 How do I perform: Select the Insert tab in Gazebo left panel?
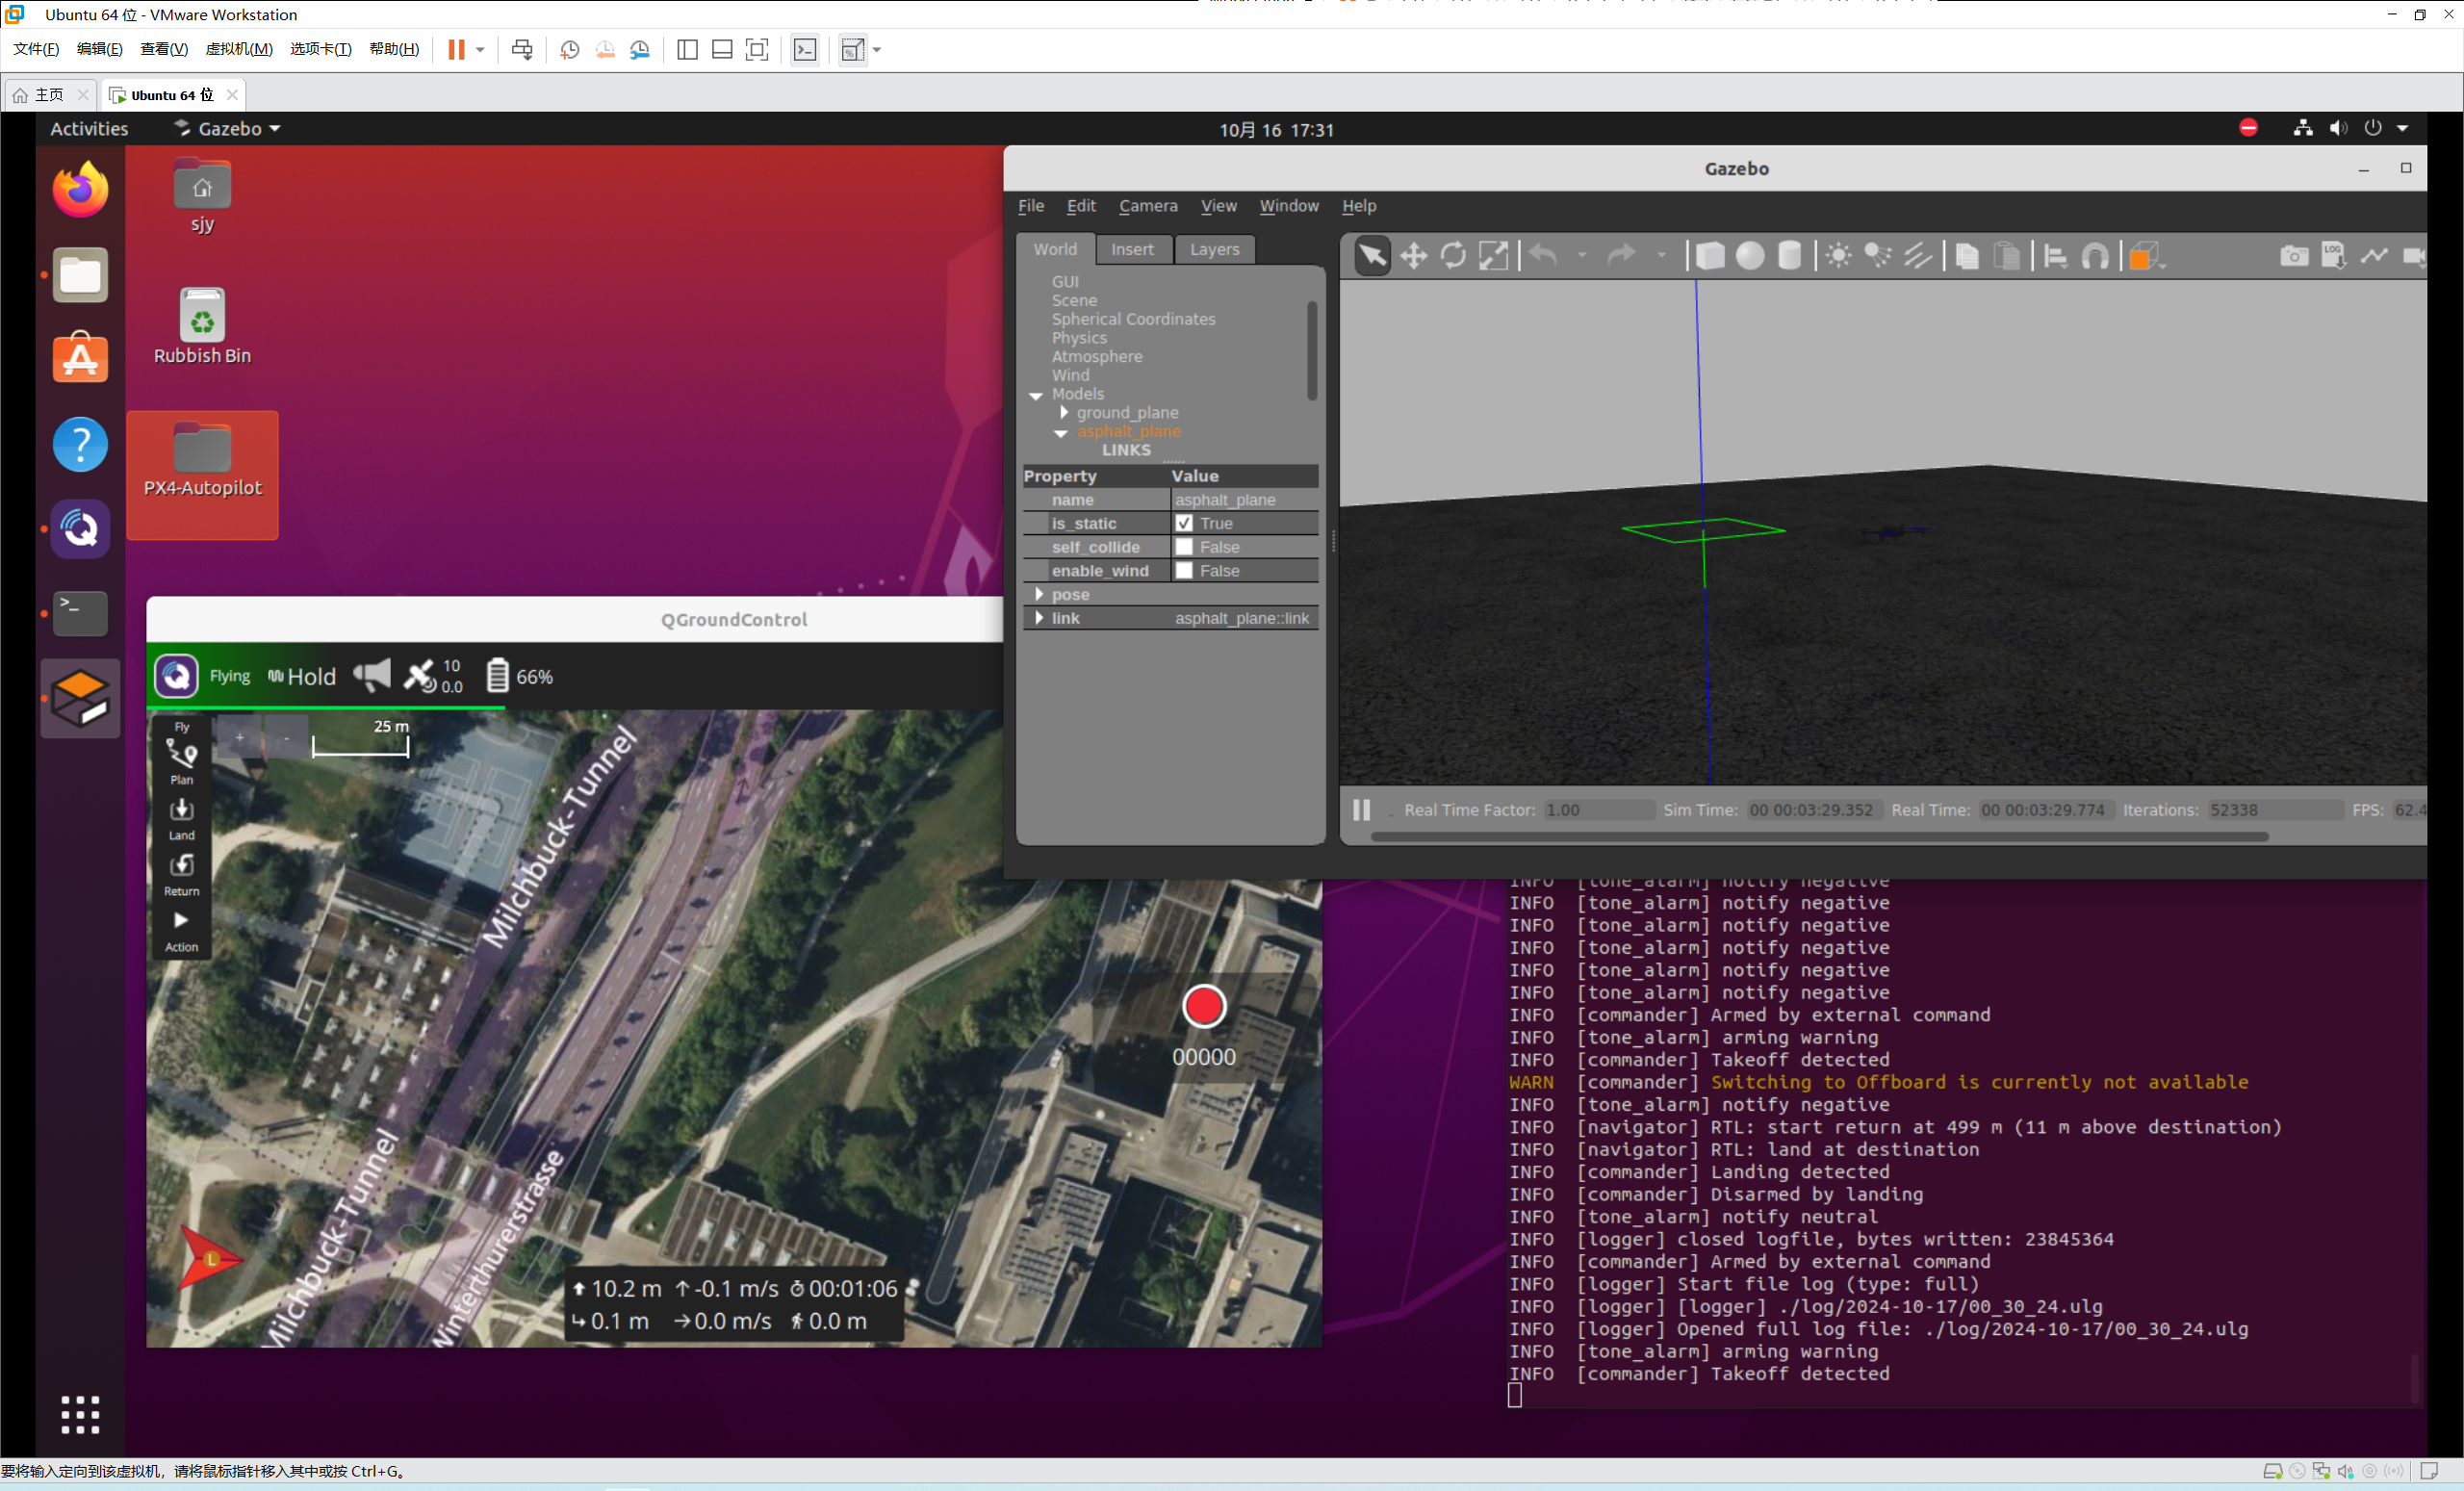pyautogui.click(x=1132, y=248)
